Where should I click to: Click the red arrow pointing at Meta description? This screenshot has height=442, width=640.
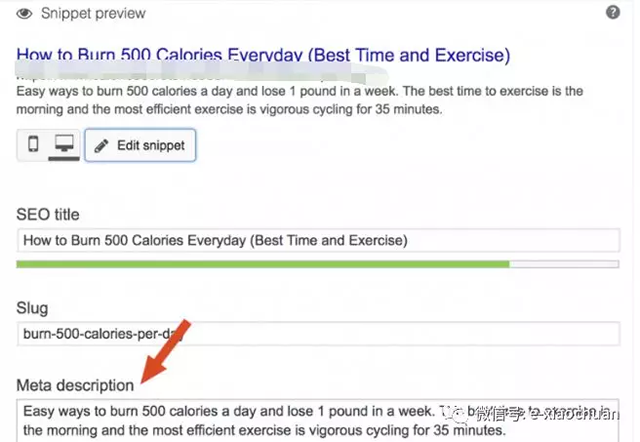167,354
